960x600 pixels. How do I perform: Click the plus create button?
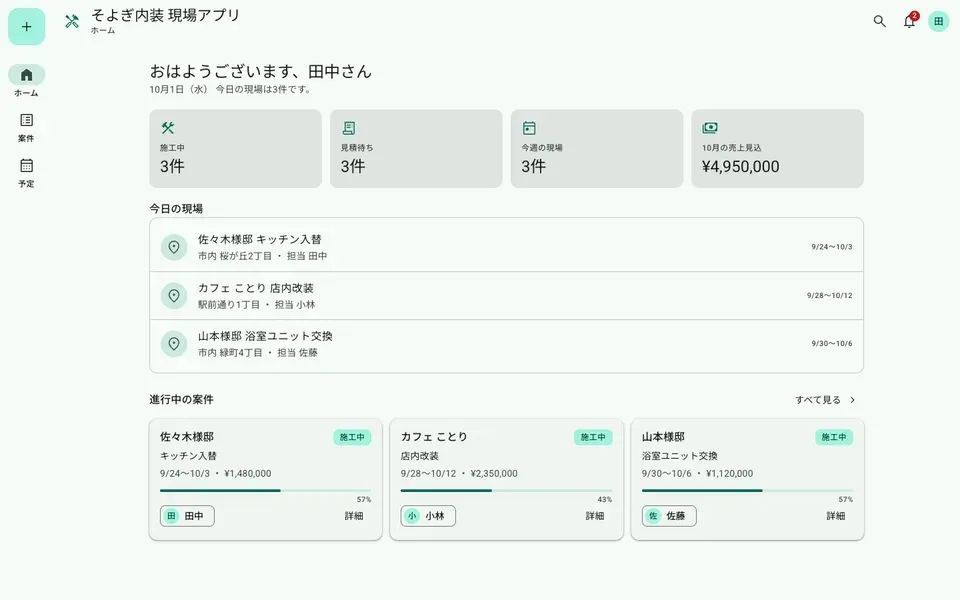26,26
